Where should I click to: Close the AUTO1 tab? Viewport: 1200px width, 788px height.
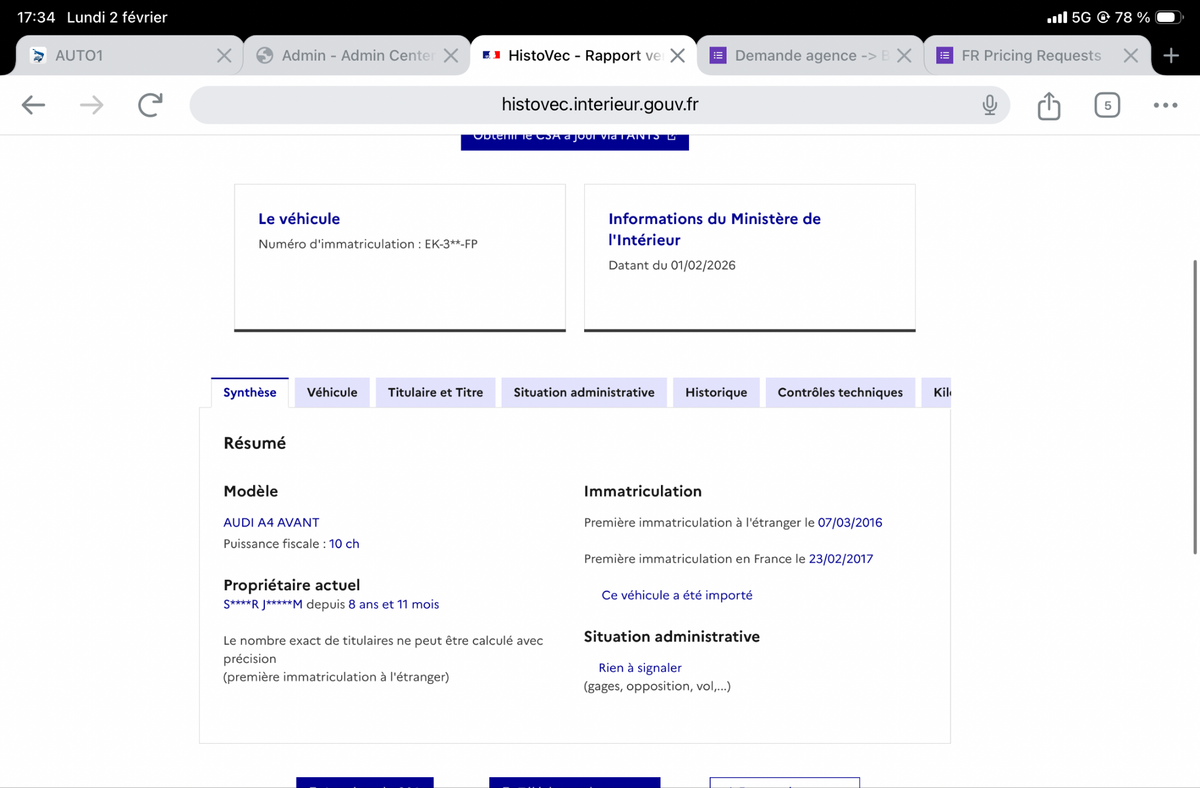224,56
